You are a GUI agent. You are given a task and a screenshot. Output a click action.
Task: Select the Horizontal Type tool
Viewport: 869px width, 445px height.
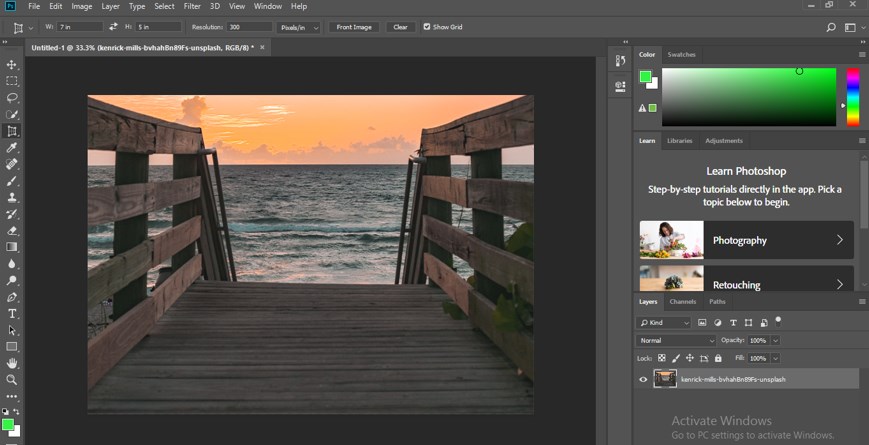12,314
